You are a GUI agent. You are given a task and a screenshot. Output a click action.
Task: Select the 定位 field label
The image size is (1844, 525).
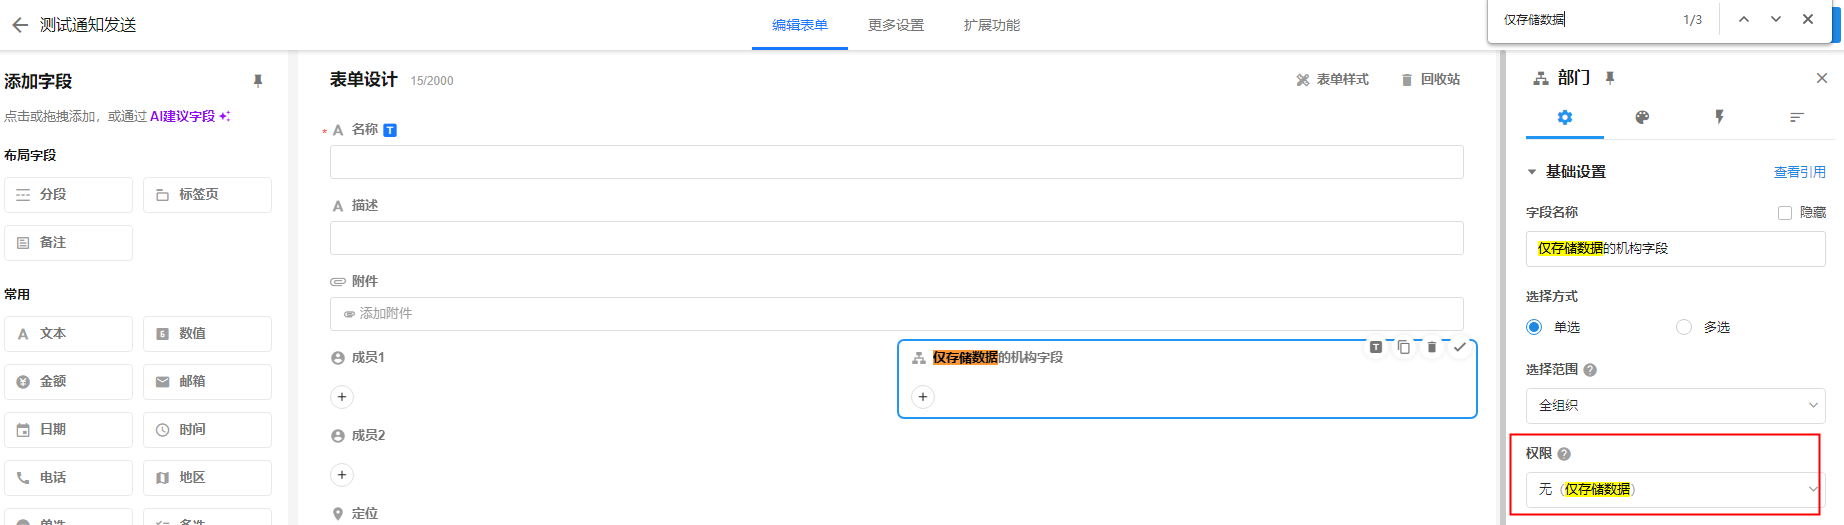pyautogui.click(x=365, y=513)
